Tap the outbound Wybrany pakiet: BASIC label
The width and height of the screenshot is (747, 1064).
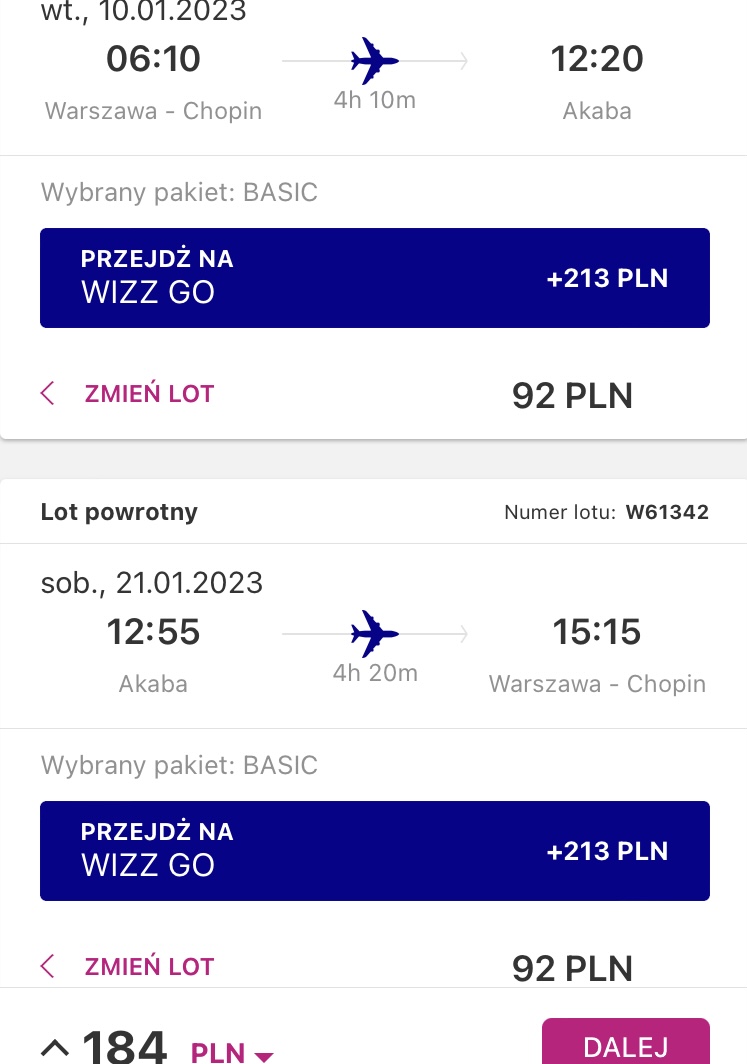click(x=179, y=192)
